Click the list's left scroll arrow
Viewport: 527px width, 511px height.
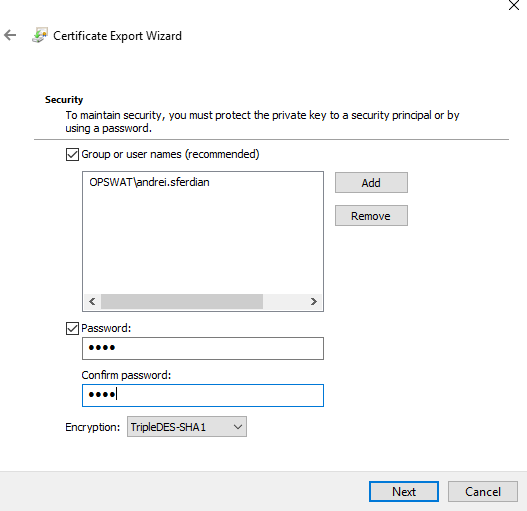92,302
